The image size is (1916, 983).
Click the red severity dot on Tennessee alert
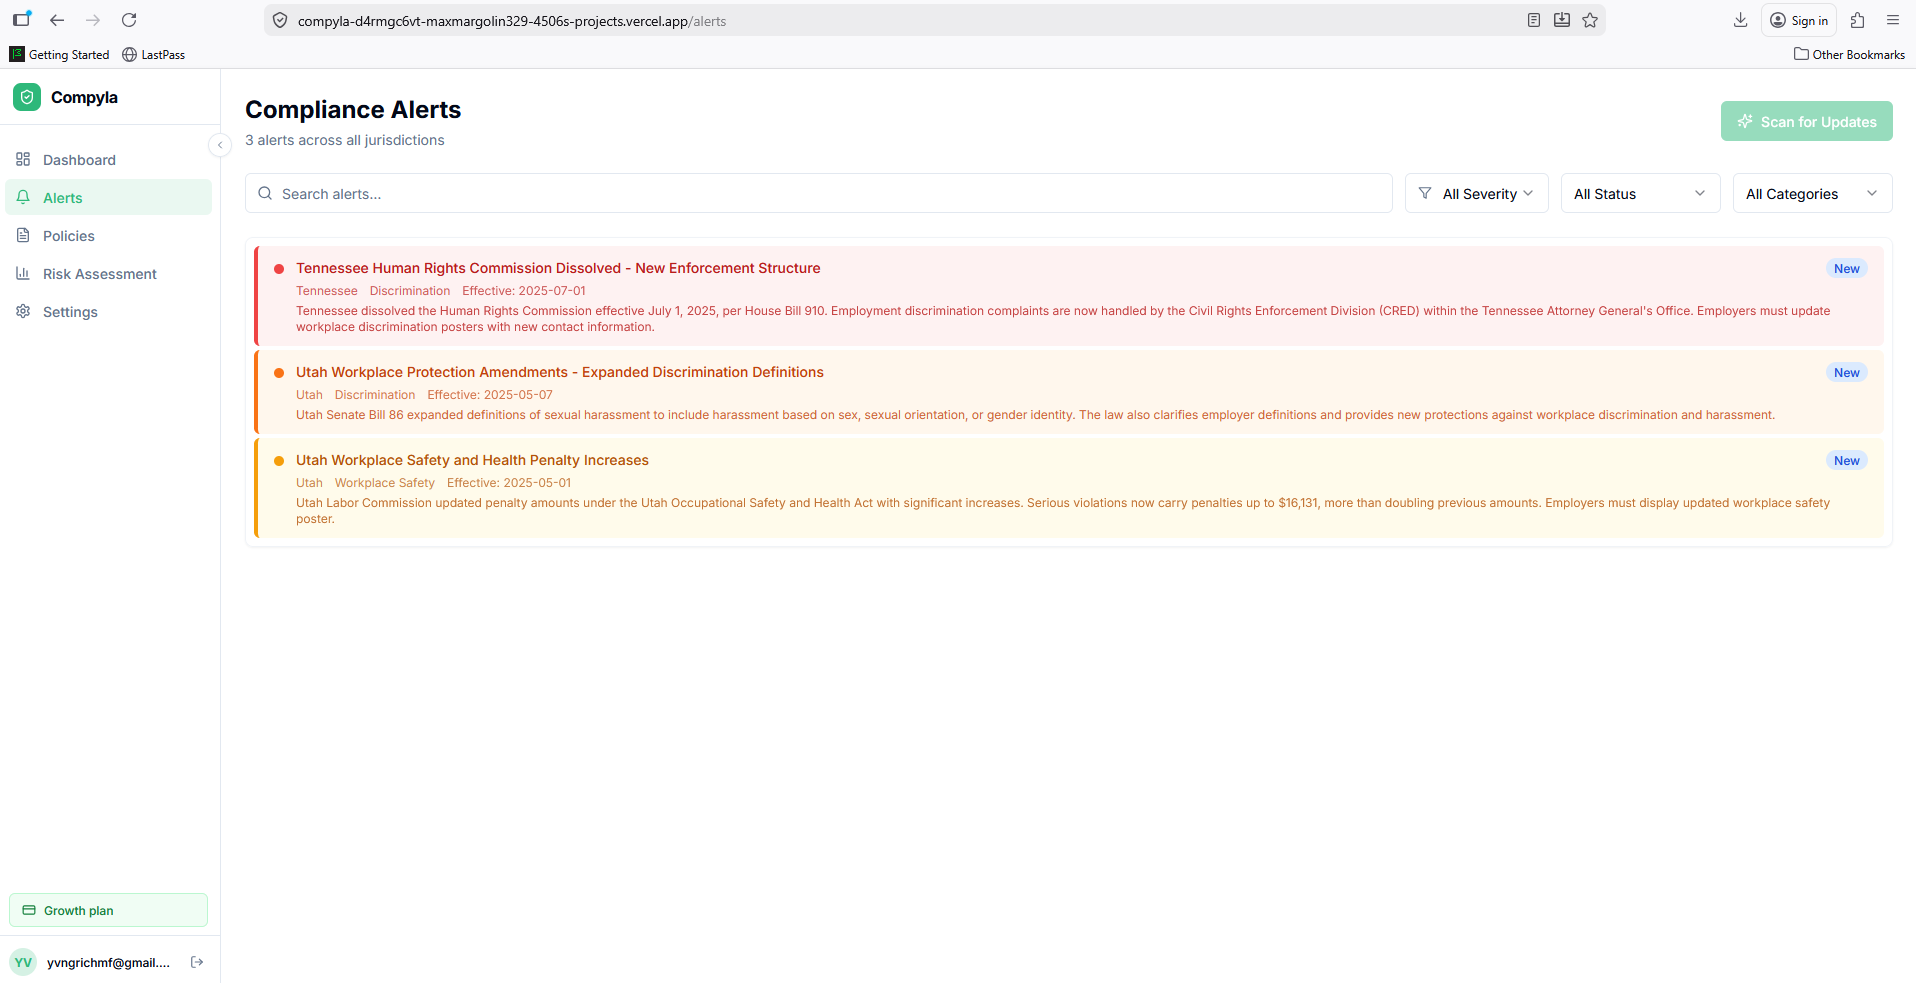(x=279, y=268)
